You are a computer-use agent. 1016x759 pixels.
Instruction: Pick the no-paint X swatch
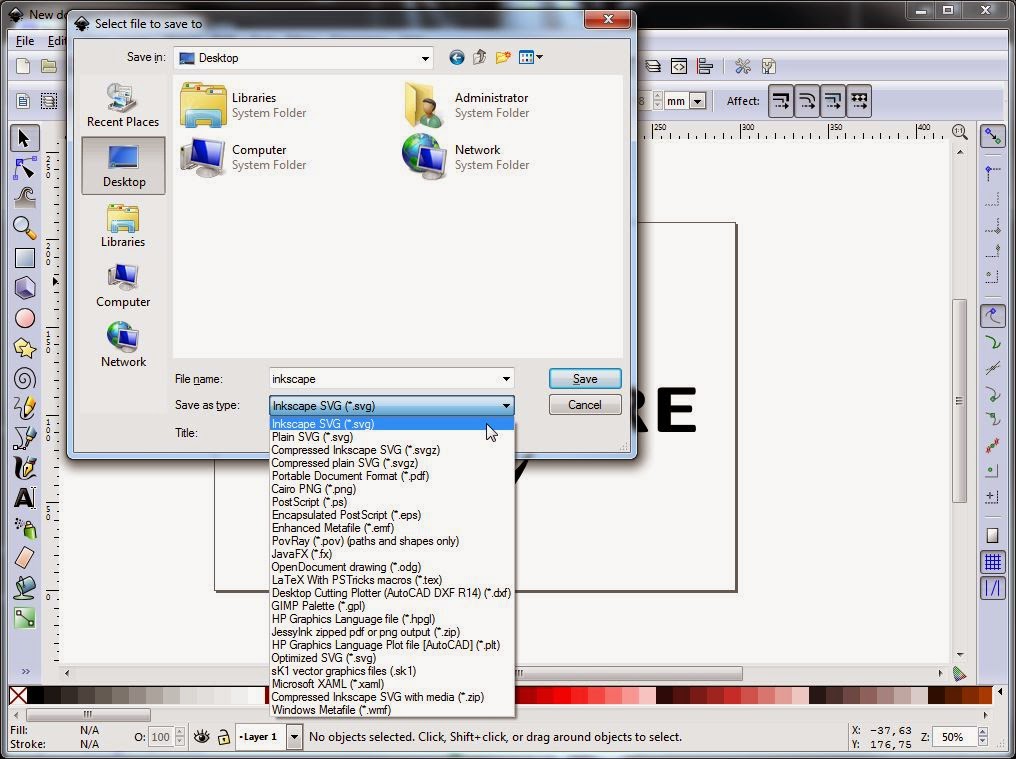pos(18,695)
